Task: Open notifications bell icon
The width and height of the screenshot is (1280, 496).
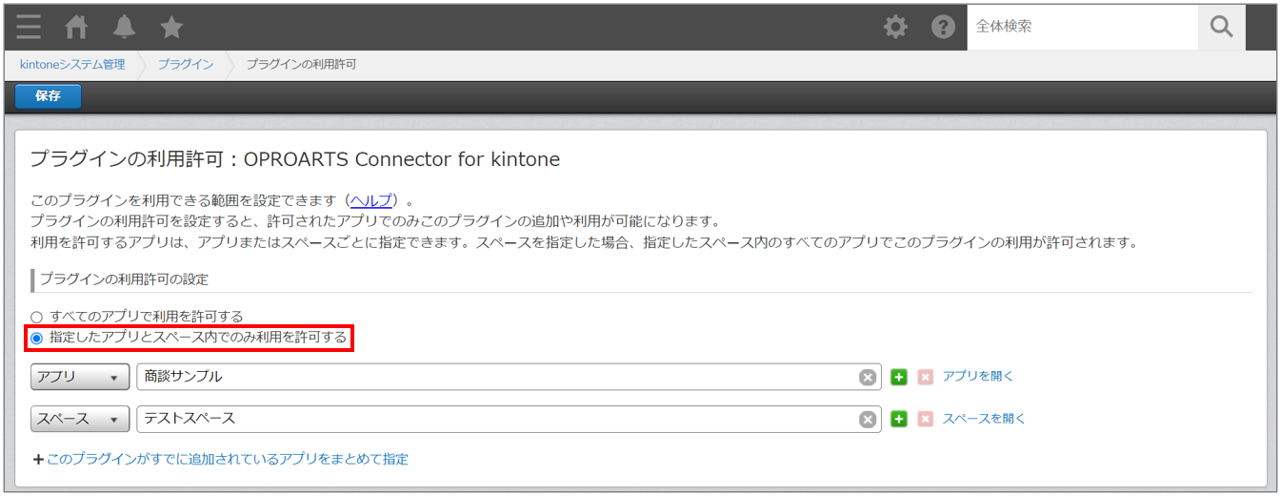Action: pos(124,27)
